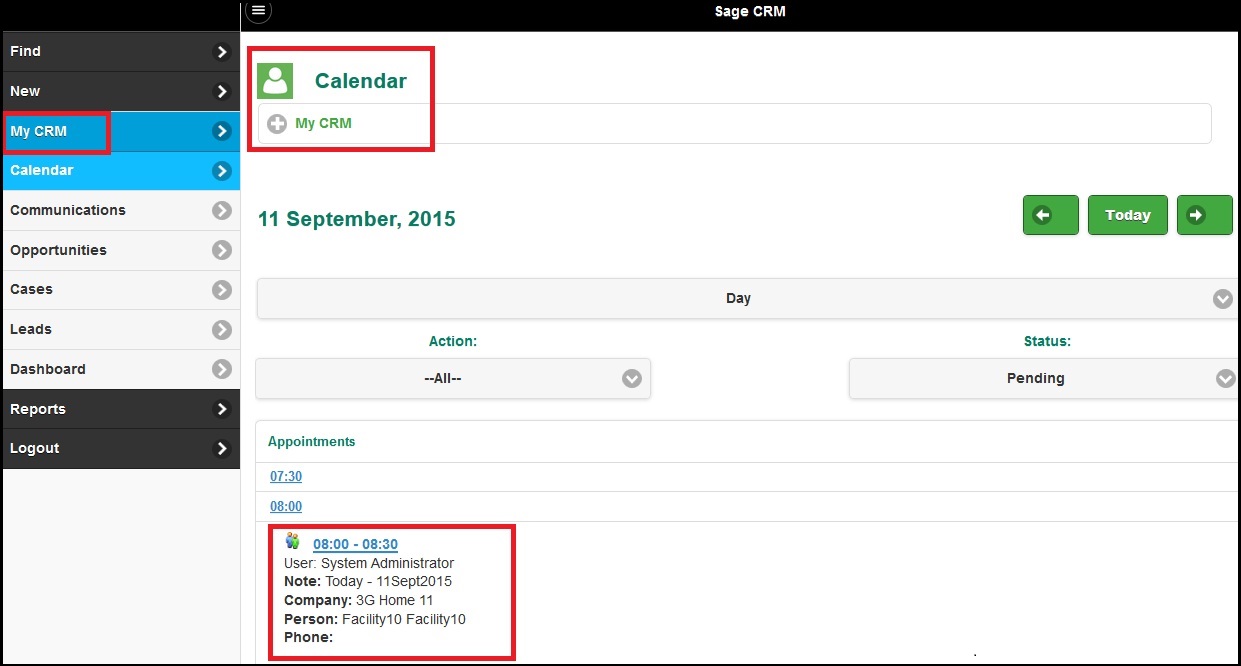Open the Status Pending dropdown

(x=1044, y=379)
